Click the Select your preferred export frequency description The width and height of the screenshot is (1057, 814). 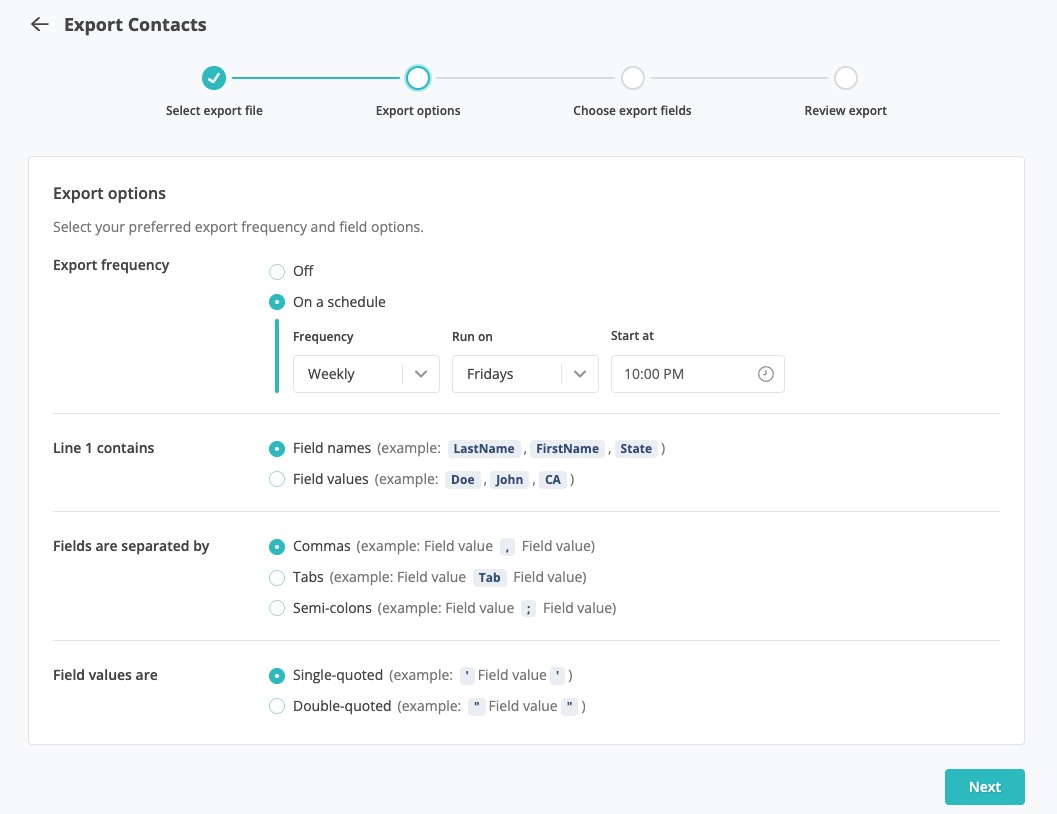click(238, 227)
